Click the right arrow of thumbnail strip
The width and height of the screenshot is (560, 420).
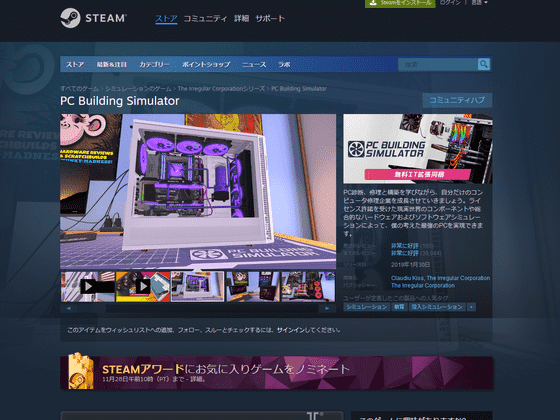327,308
